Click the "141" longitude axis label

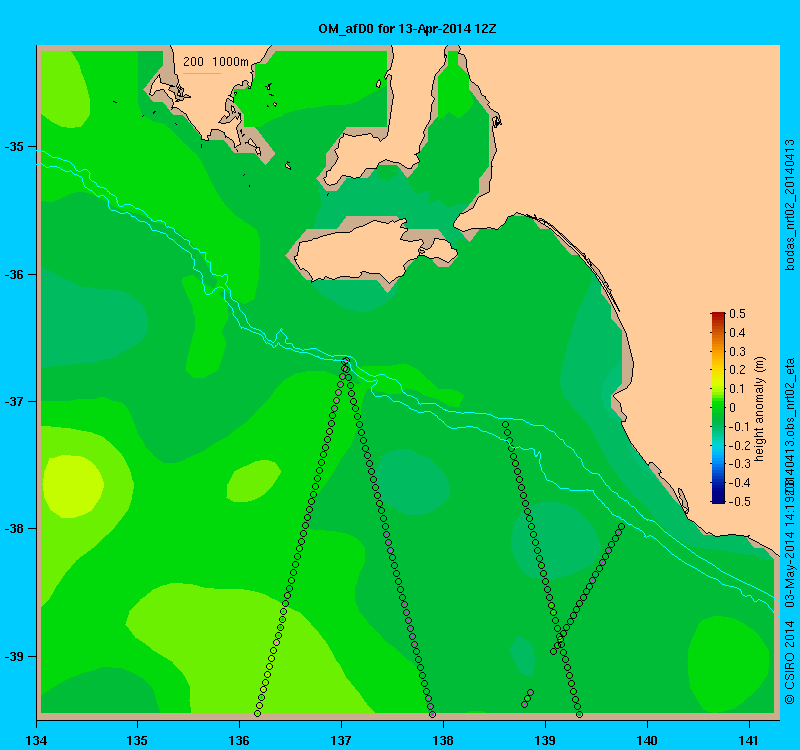point(749,740)
